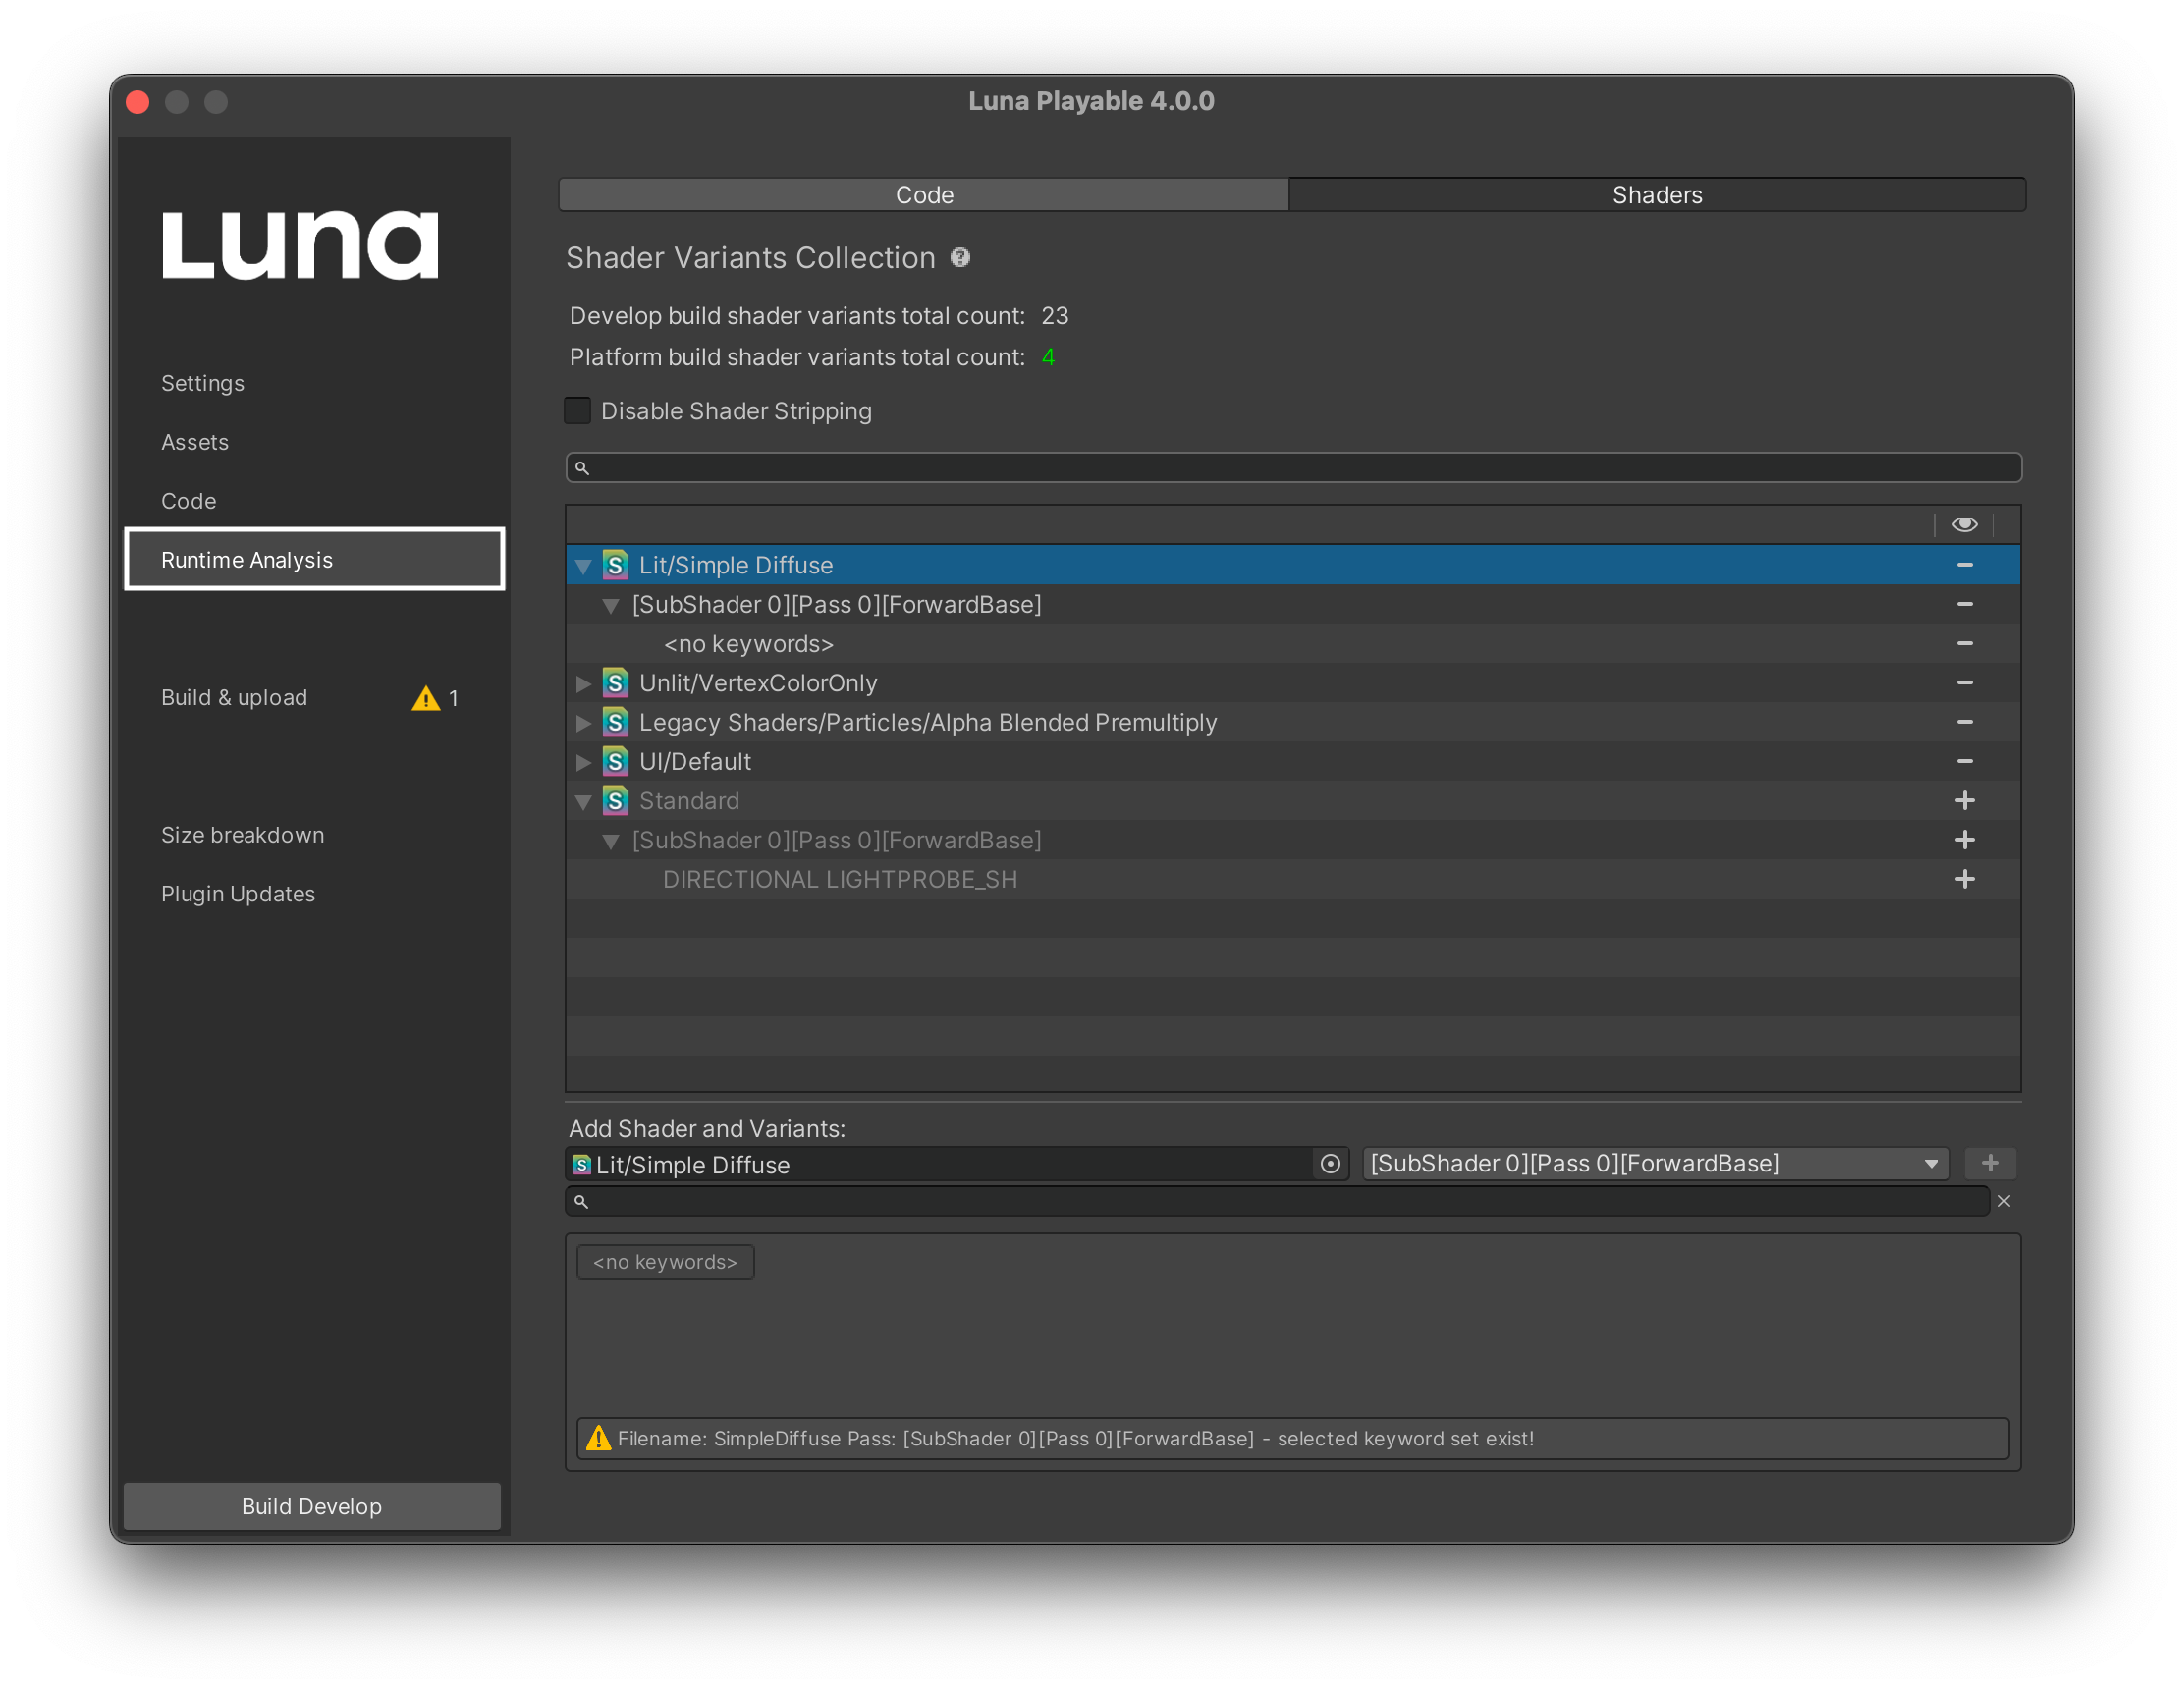Open Assets in the sidebar

point(195,442)
